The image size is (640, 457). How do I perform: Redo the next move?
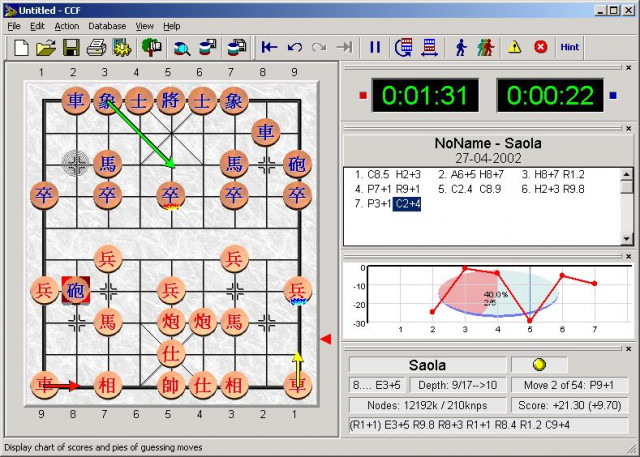[x=319, y=47]
